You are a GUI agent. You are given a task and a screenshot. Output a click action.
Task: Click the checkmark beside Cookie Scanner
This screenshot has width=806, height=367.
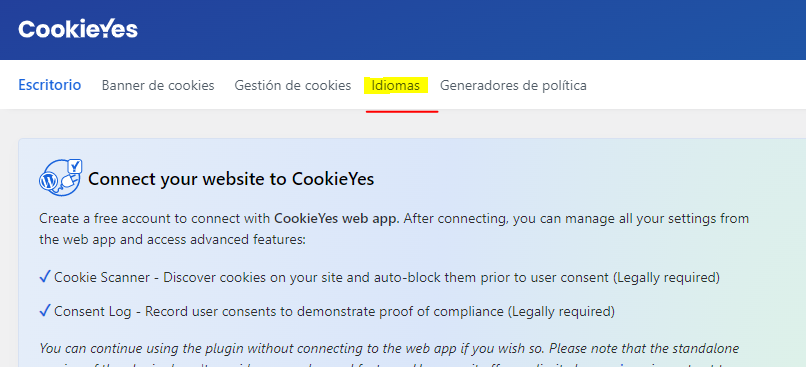click(x=45, y=277)
